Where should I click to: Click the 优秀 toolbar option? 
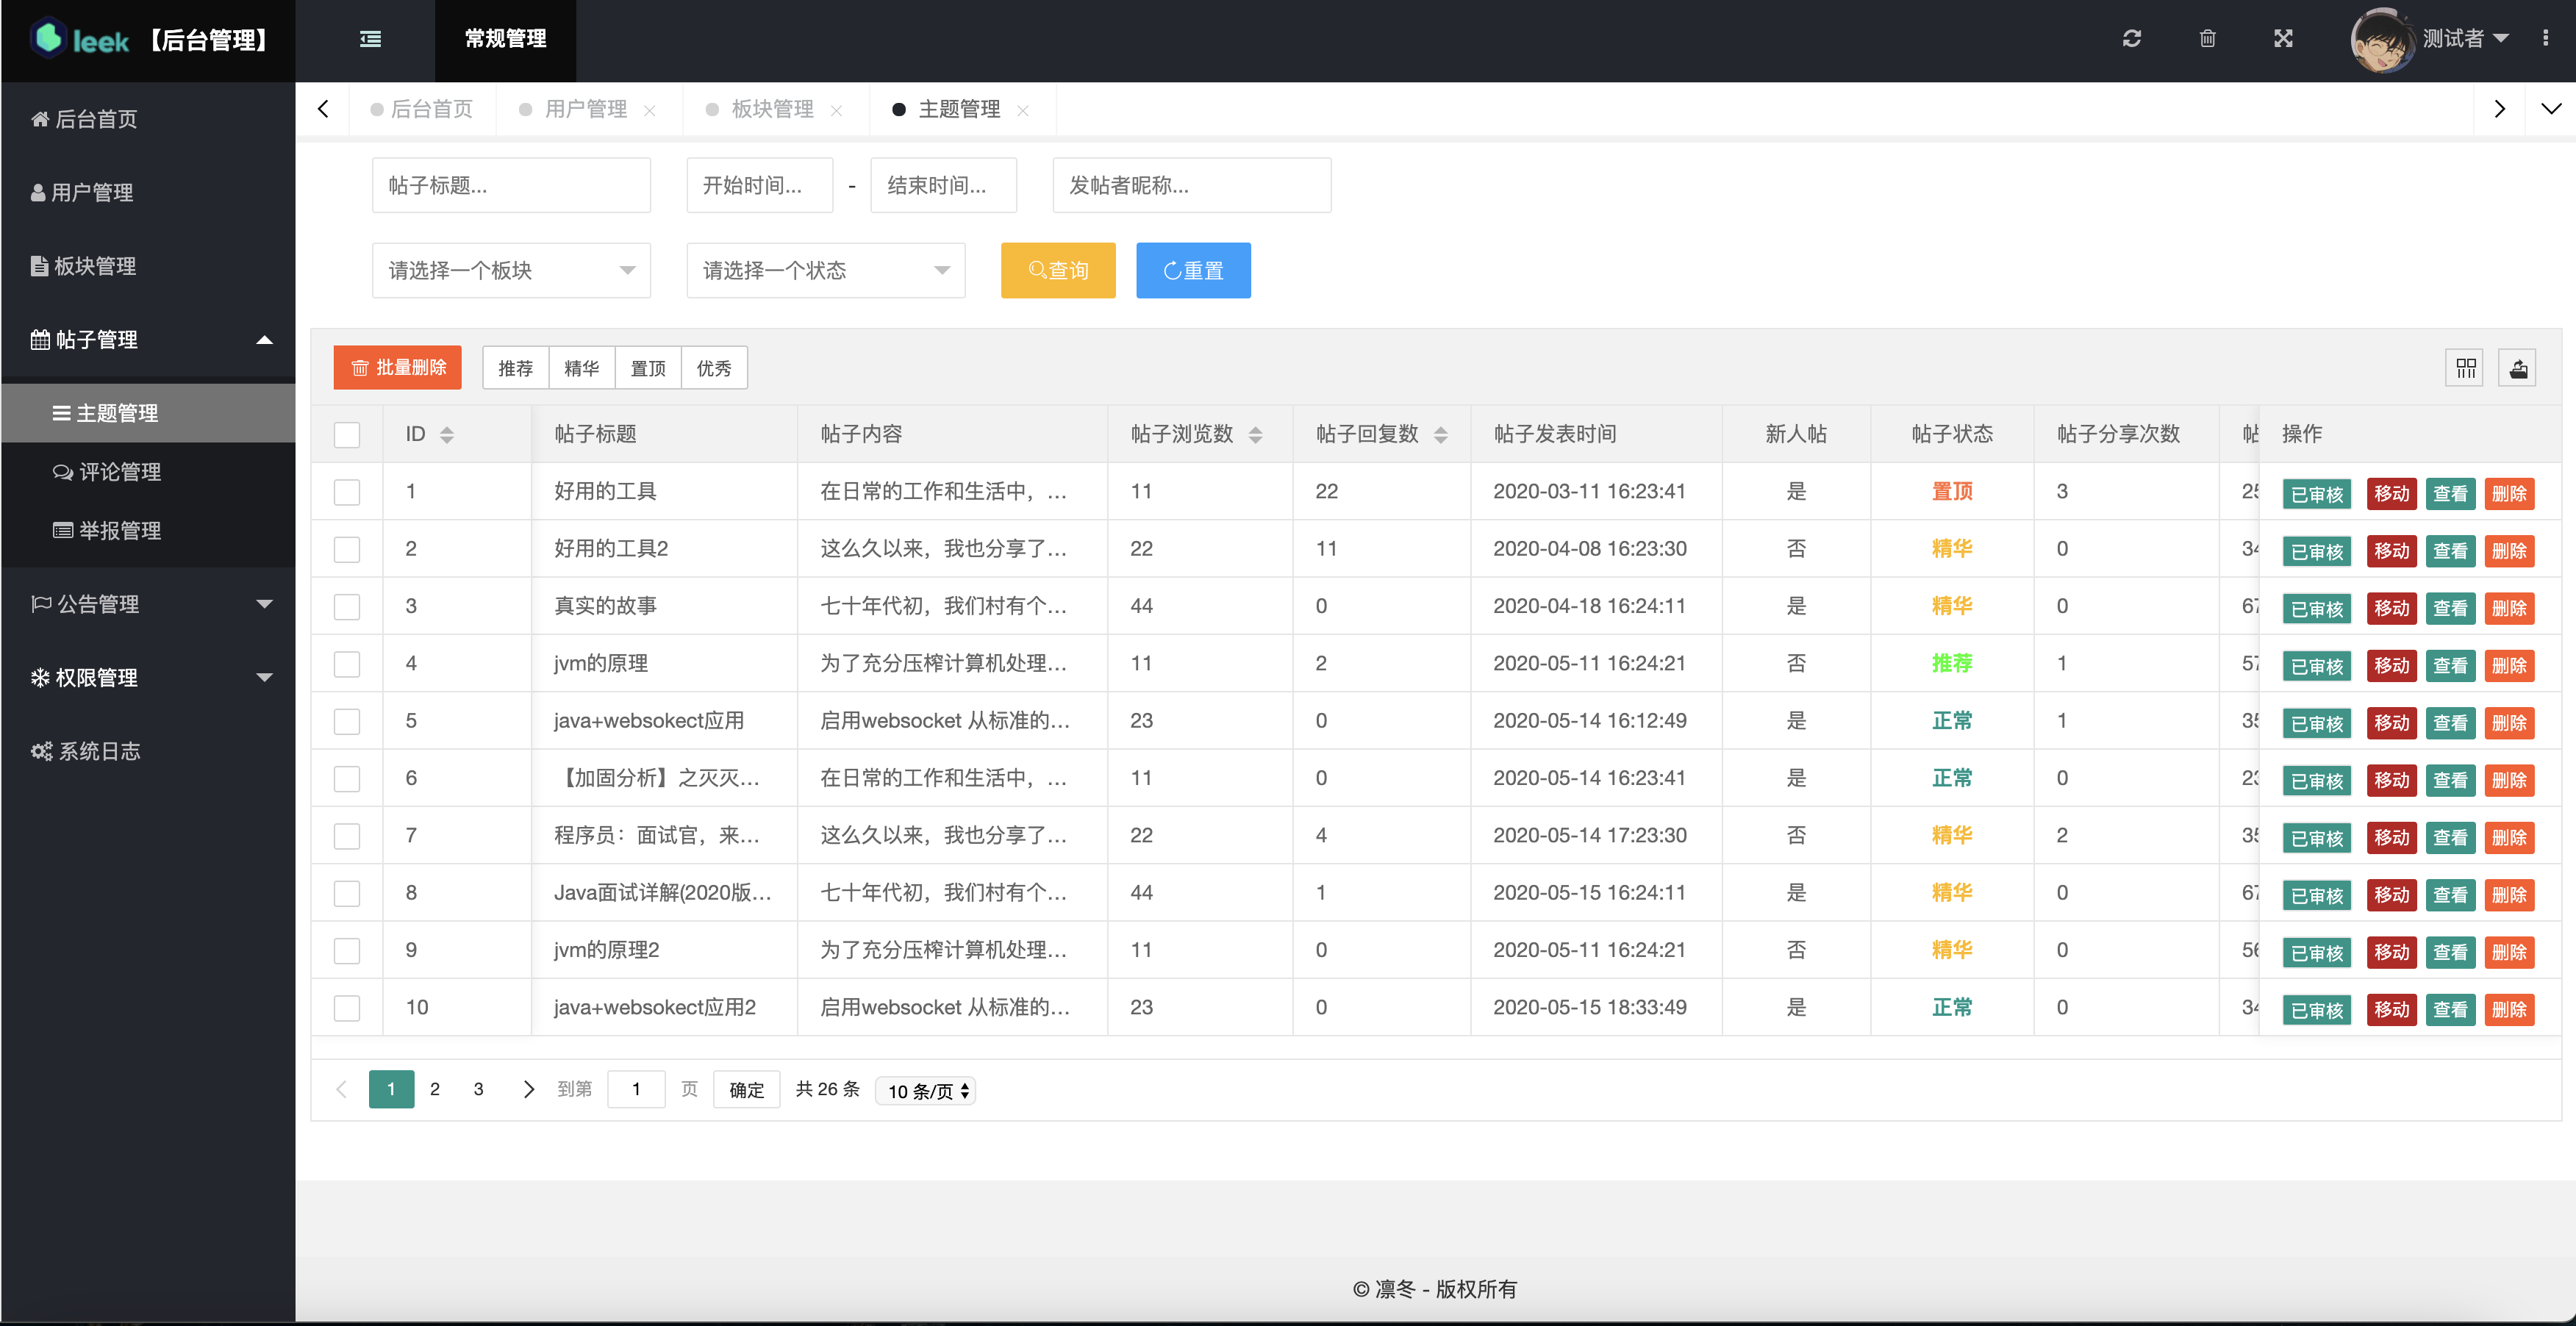[714, 369]
